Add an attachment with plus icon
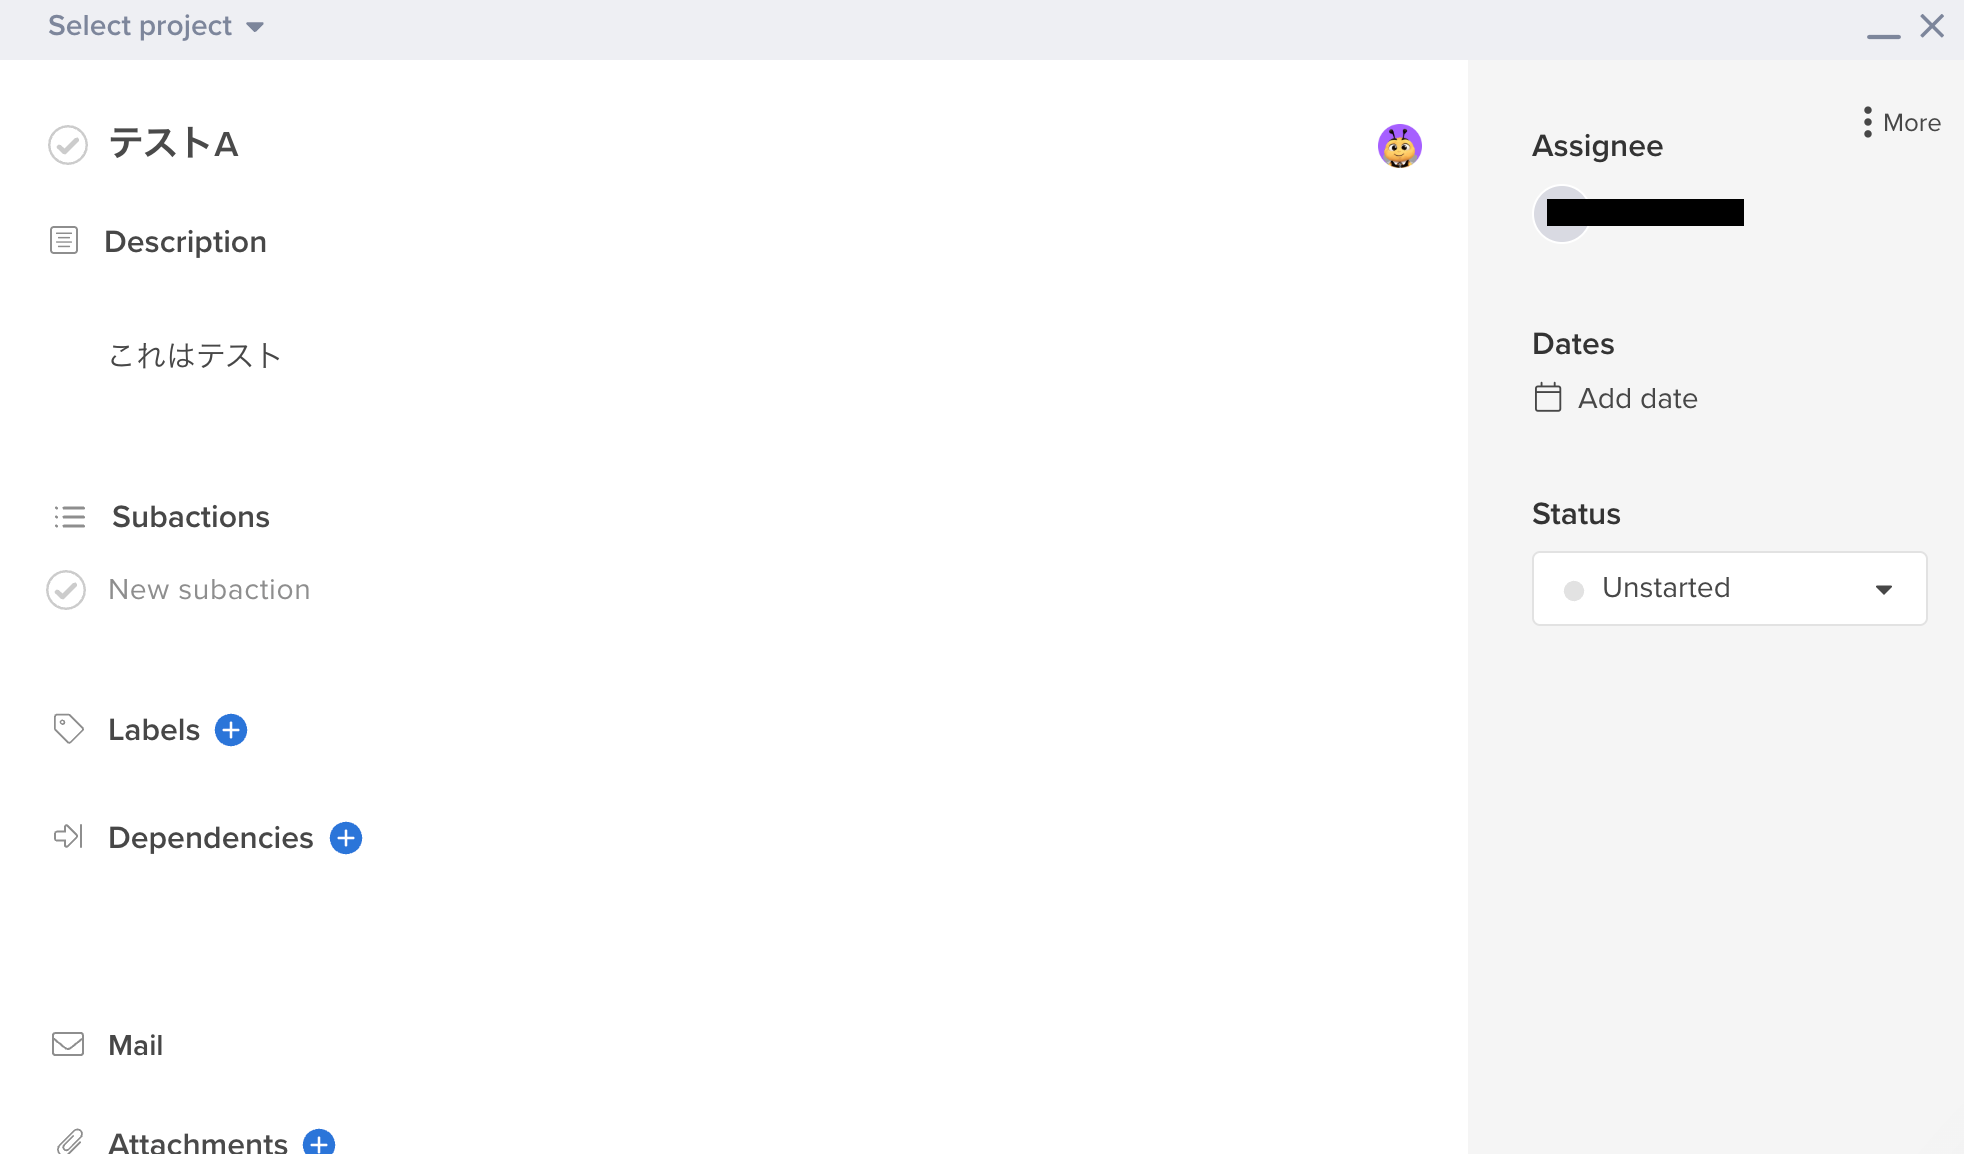 (319, 1142)
